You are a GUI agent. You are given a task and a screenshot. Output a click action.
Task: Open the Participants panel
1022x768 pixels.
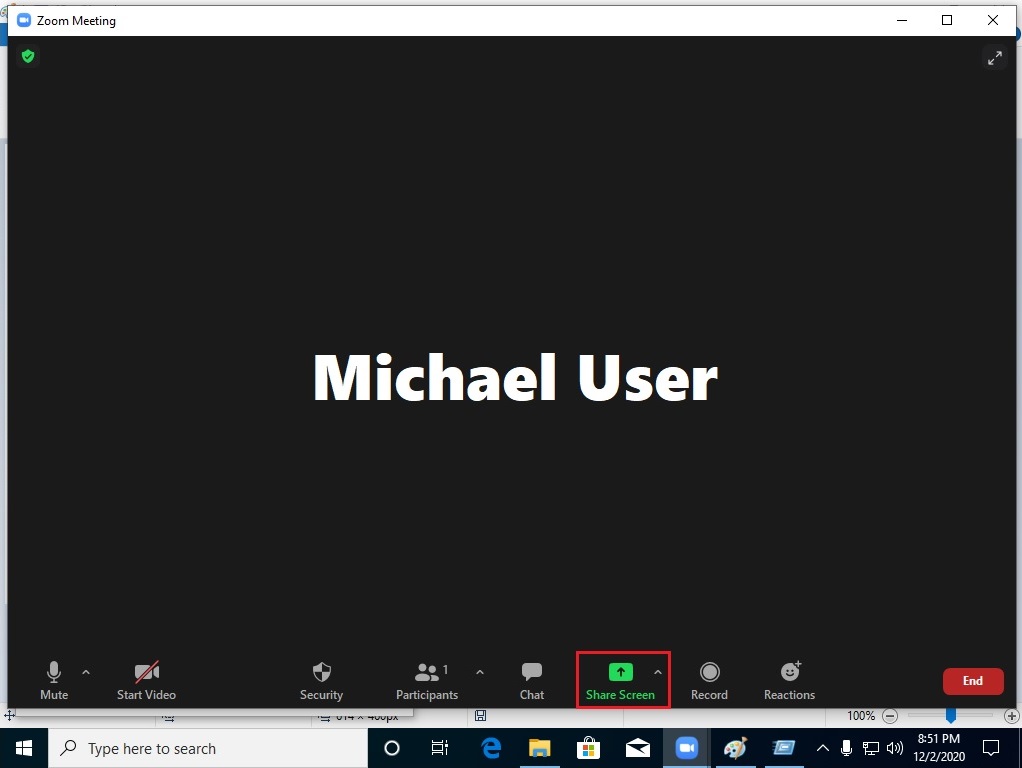(x=427, y=680)
